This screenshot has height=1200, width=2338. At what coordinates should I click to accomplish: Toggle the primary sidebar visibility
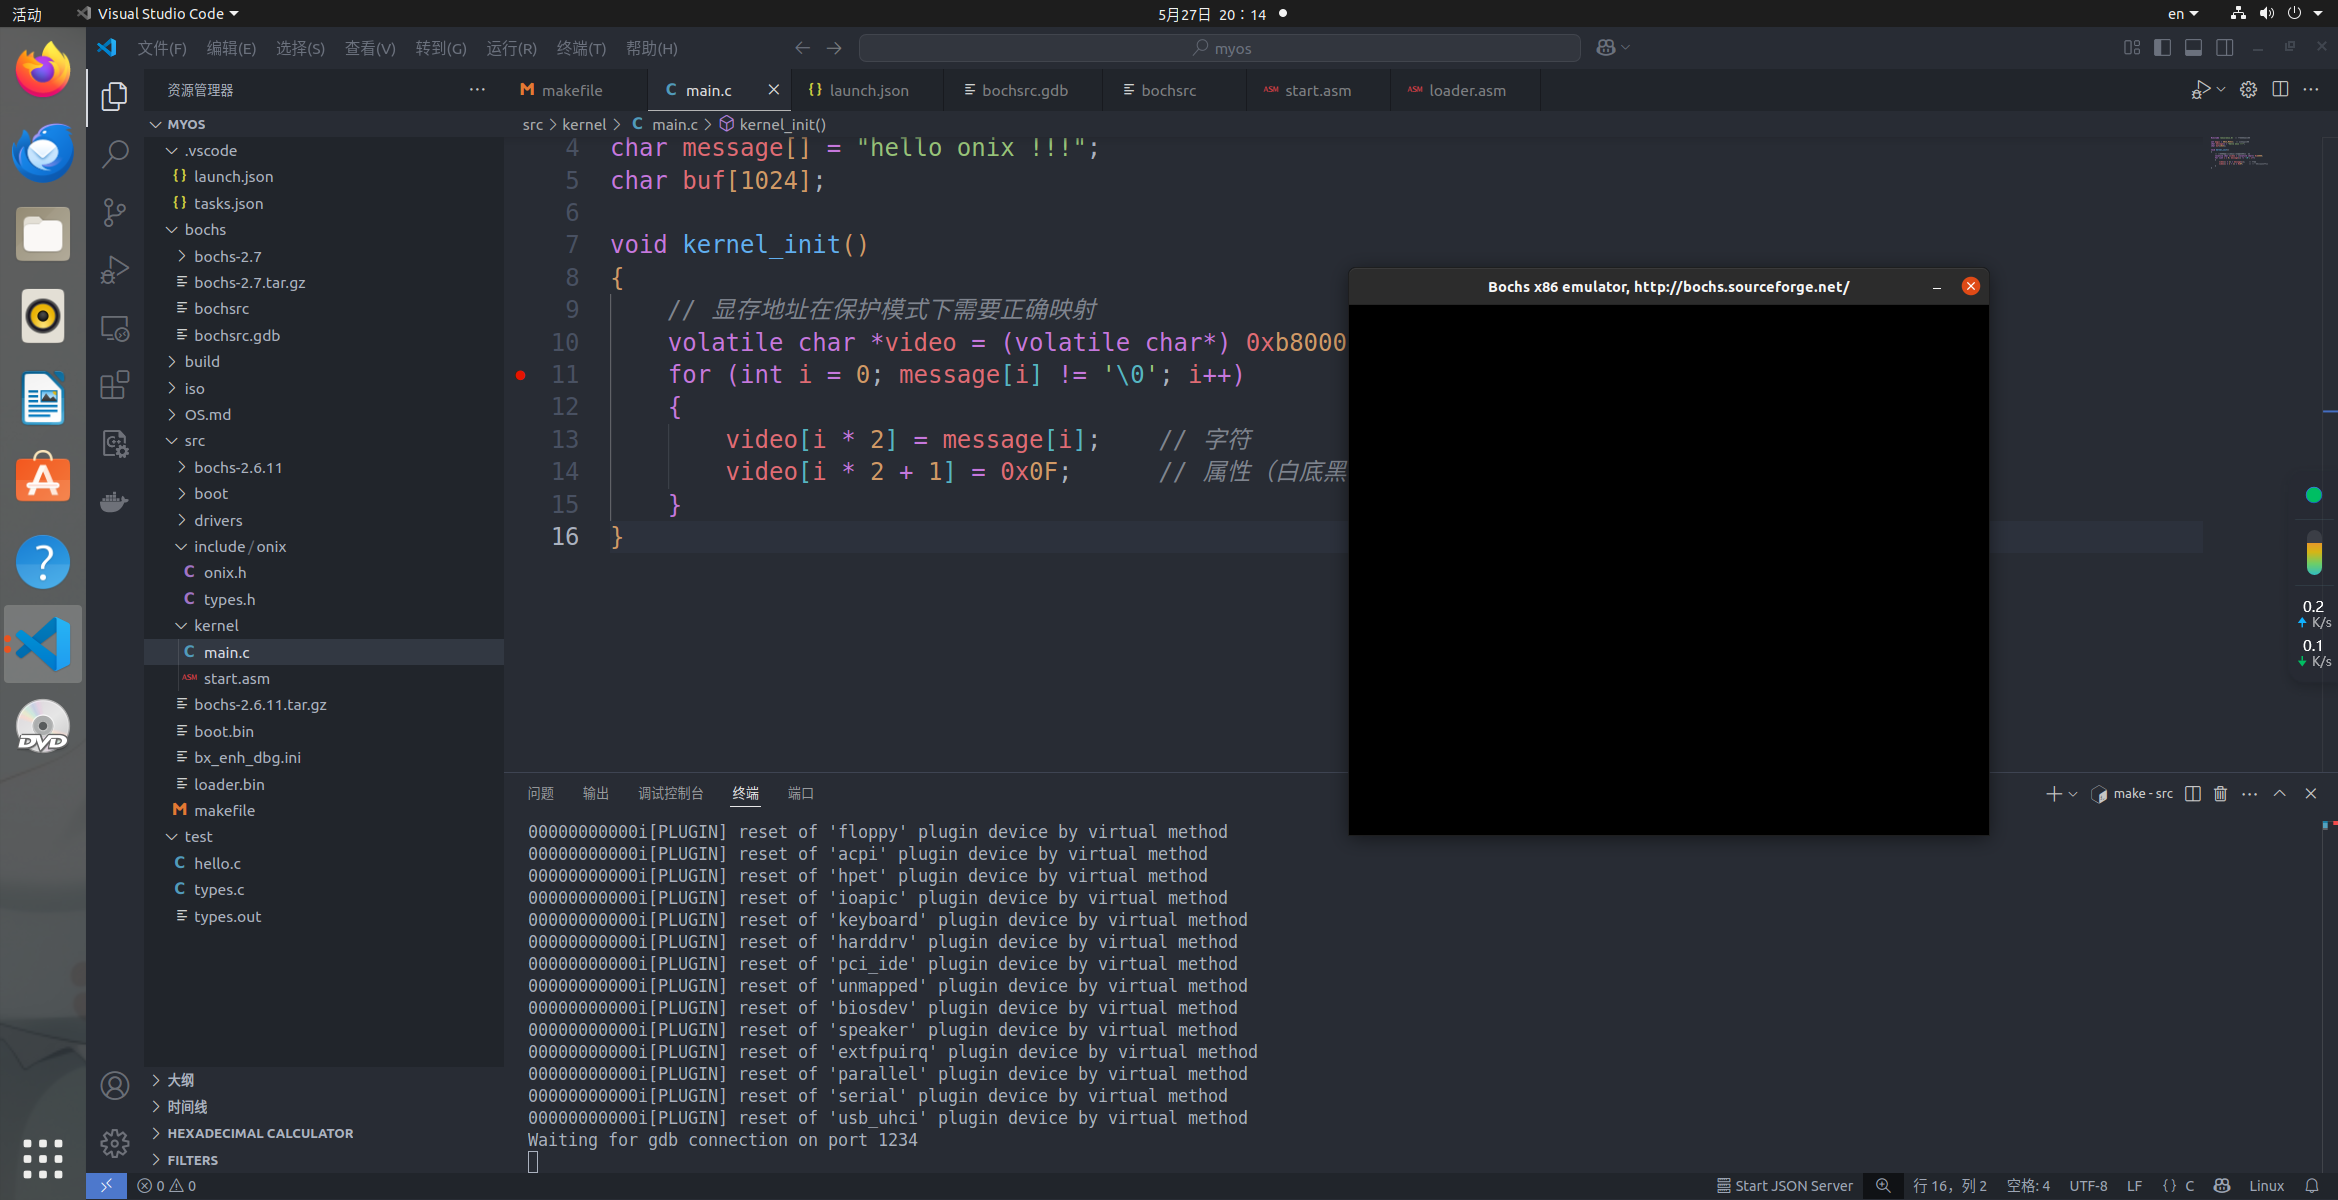pyautogui.click(x=2162, y=47)
